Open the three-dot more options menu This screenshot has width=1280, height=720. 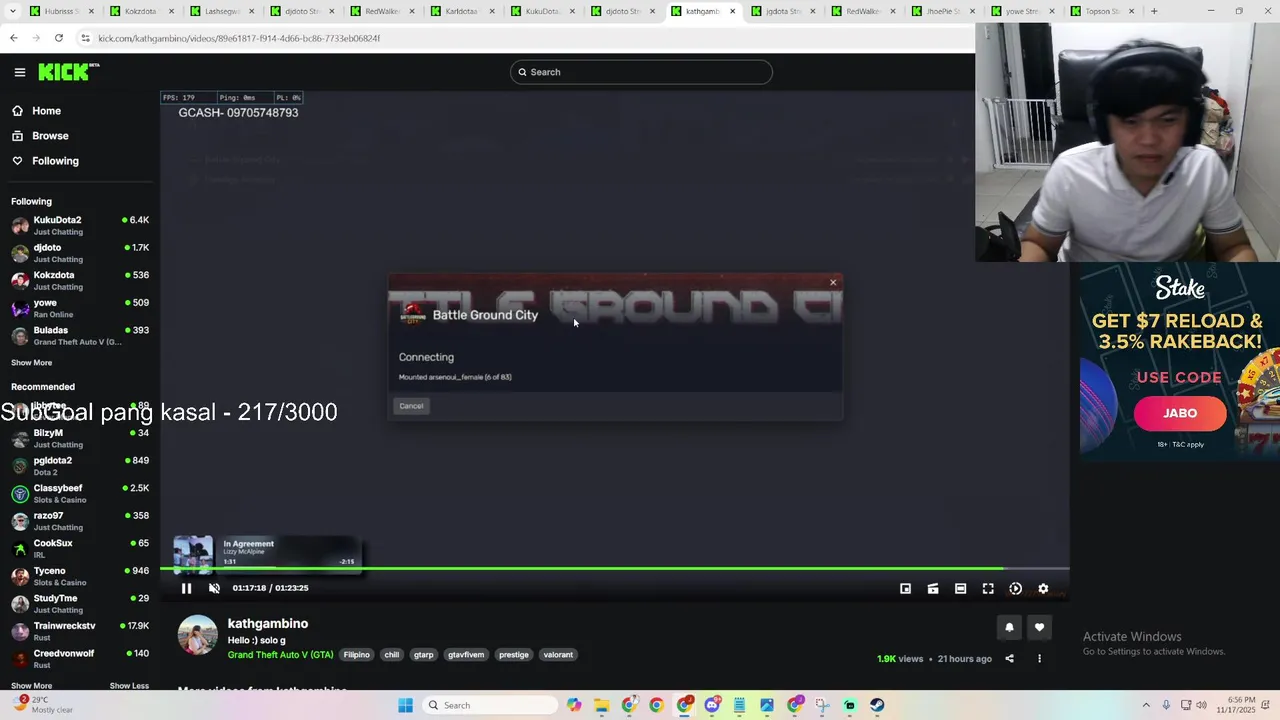coord(1039,658)
